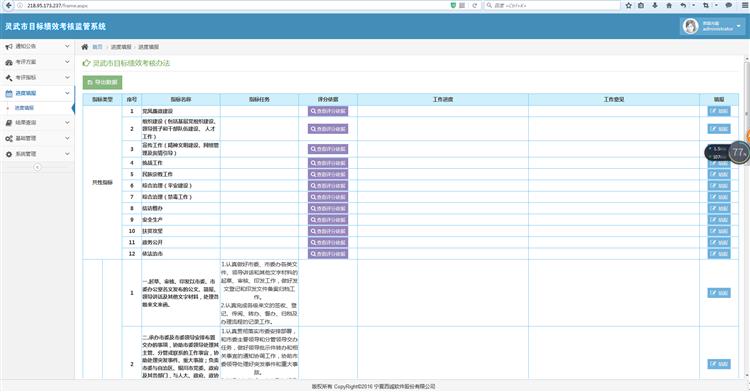The width and height of the screenshot is (750, 392).
Task: Click the gavel icon in the sidebar
Action: click(9, 77)
